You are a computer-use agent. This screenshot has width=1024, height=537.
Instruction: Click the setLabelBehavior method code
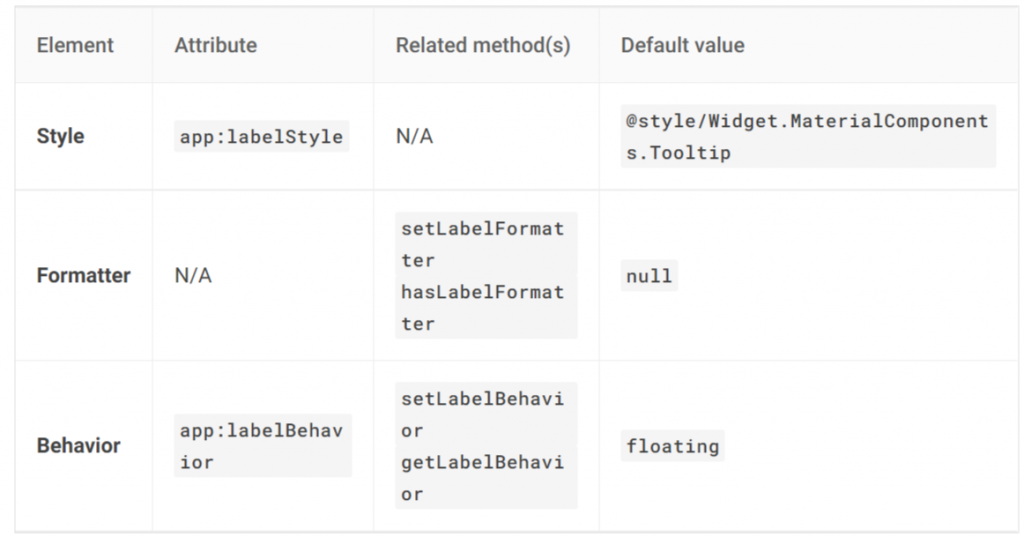click(x=482, y=414)
